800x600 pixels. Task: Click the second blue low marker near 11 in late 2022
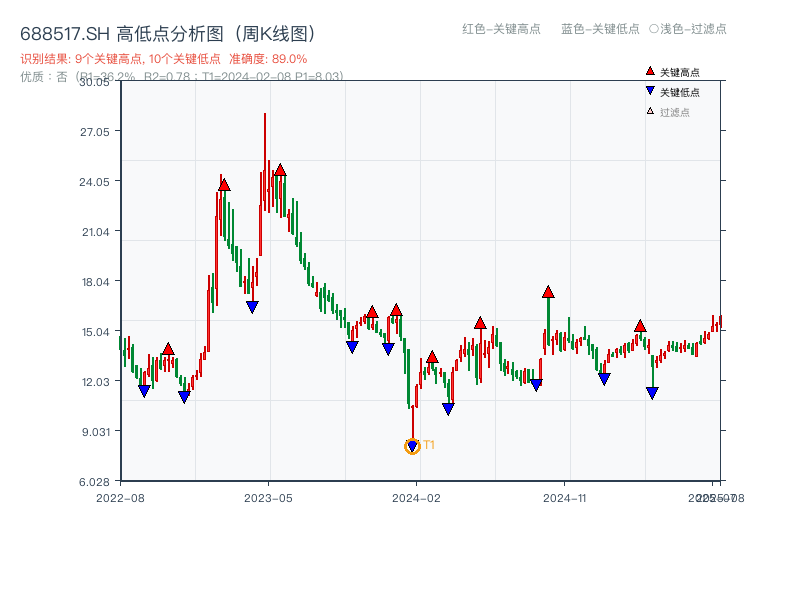184,397
